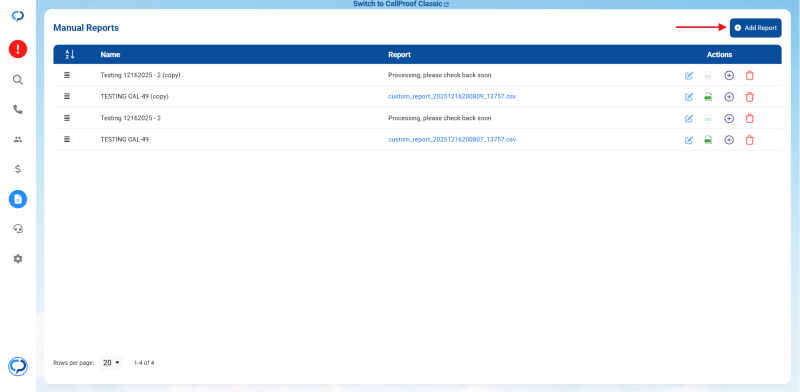Sort the table with A-Z sort icon
Viewport: 800px width, 392px height.
tap(70, 55)
